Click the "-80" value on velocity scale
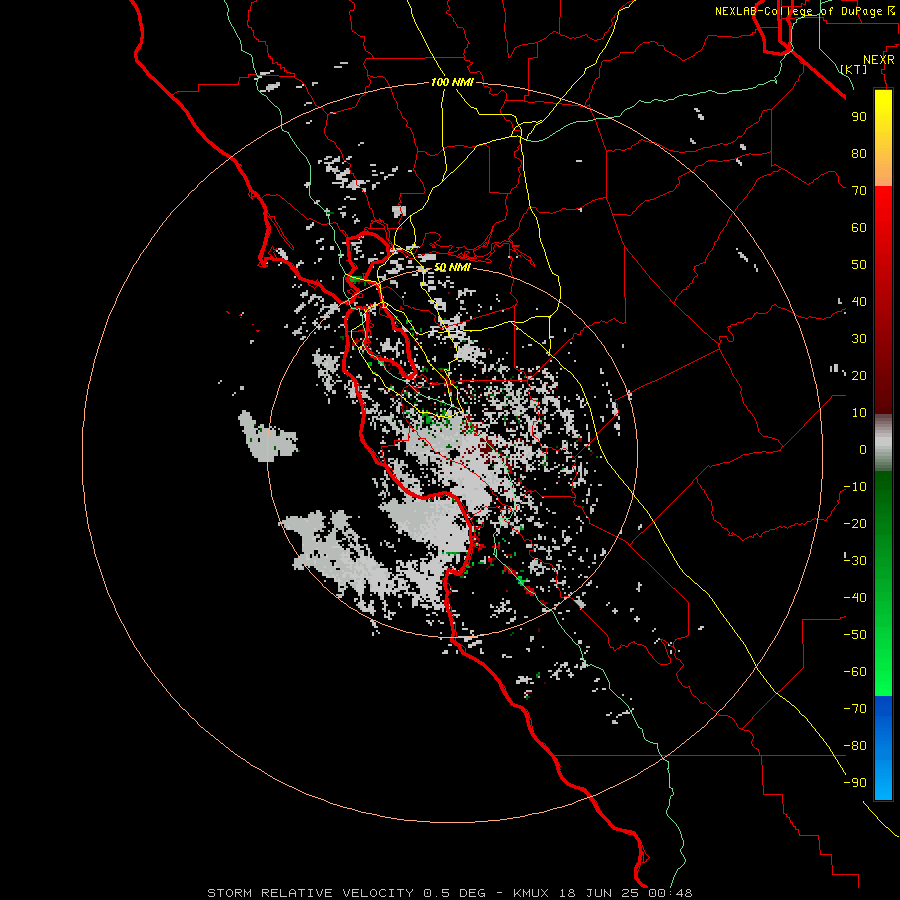This screenshot has width=900, height=900. point(855,746)
